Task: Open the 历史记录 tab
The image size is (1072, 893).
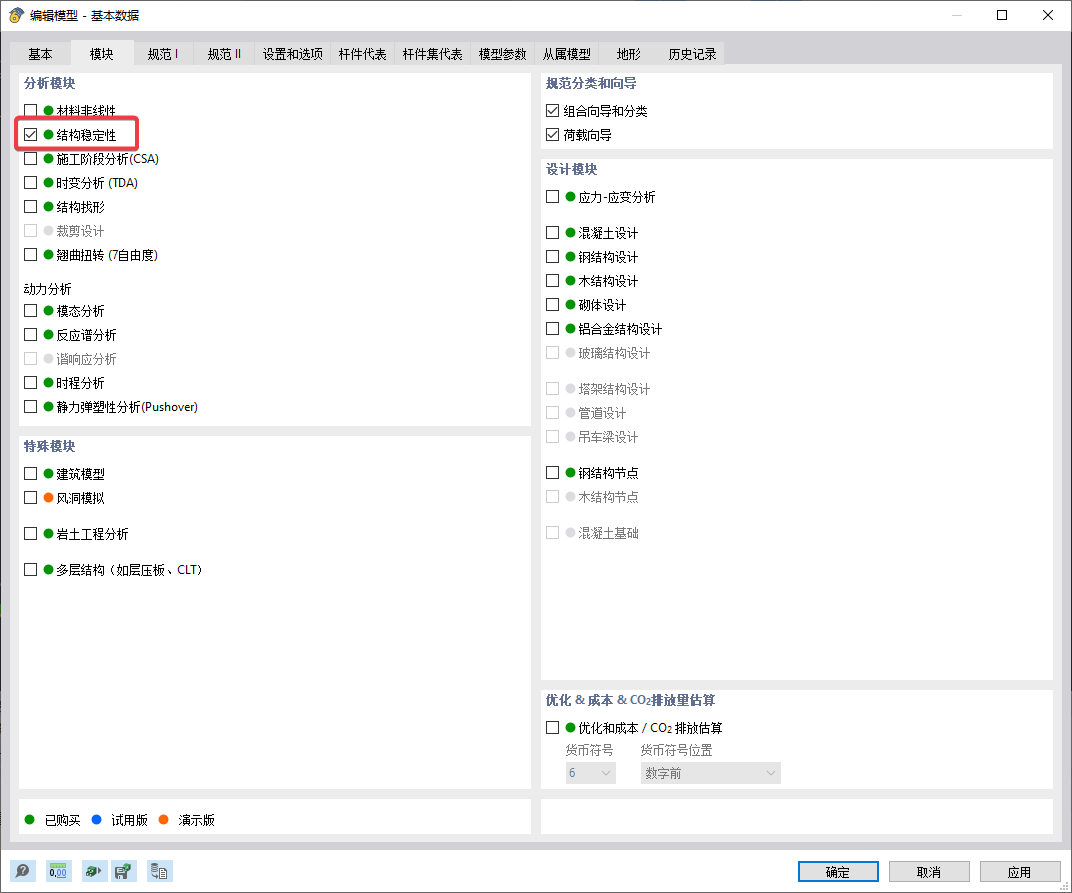Action: (692, 53)
